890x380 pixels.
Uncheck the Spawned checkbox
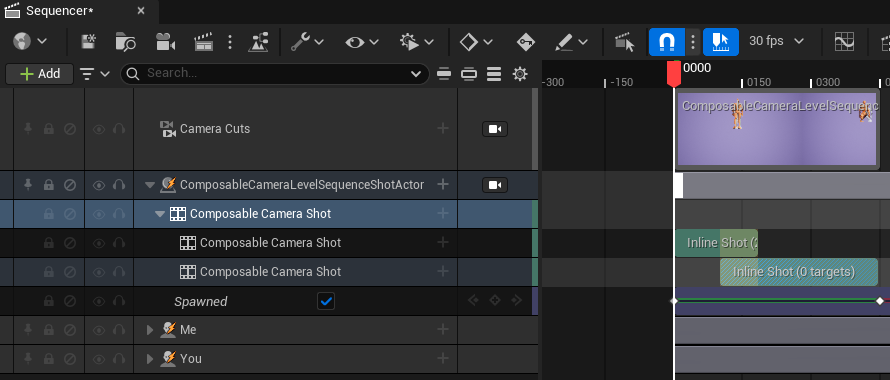[326, 301]
